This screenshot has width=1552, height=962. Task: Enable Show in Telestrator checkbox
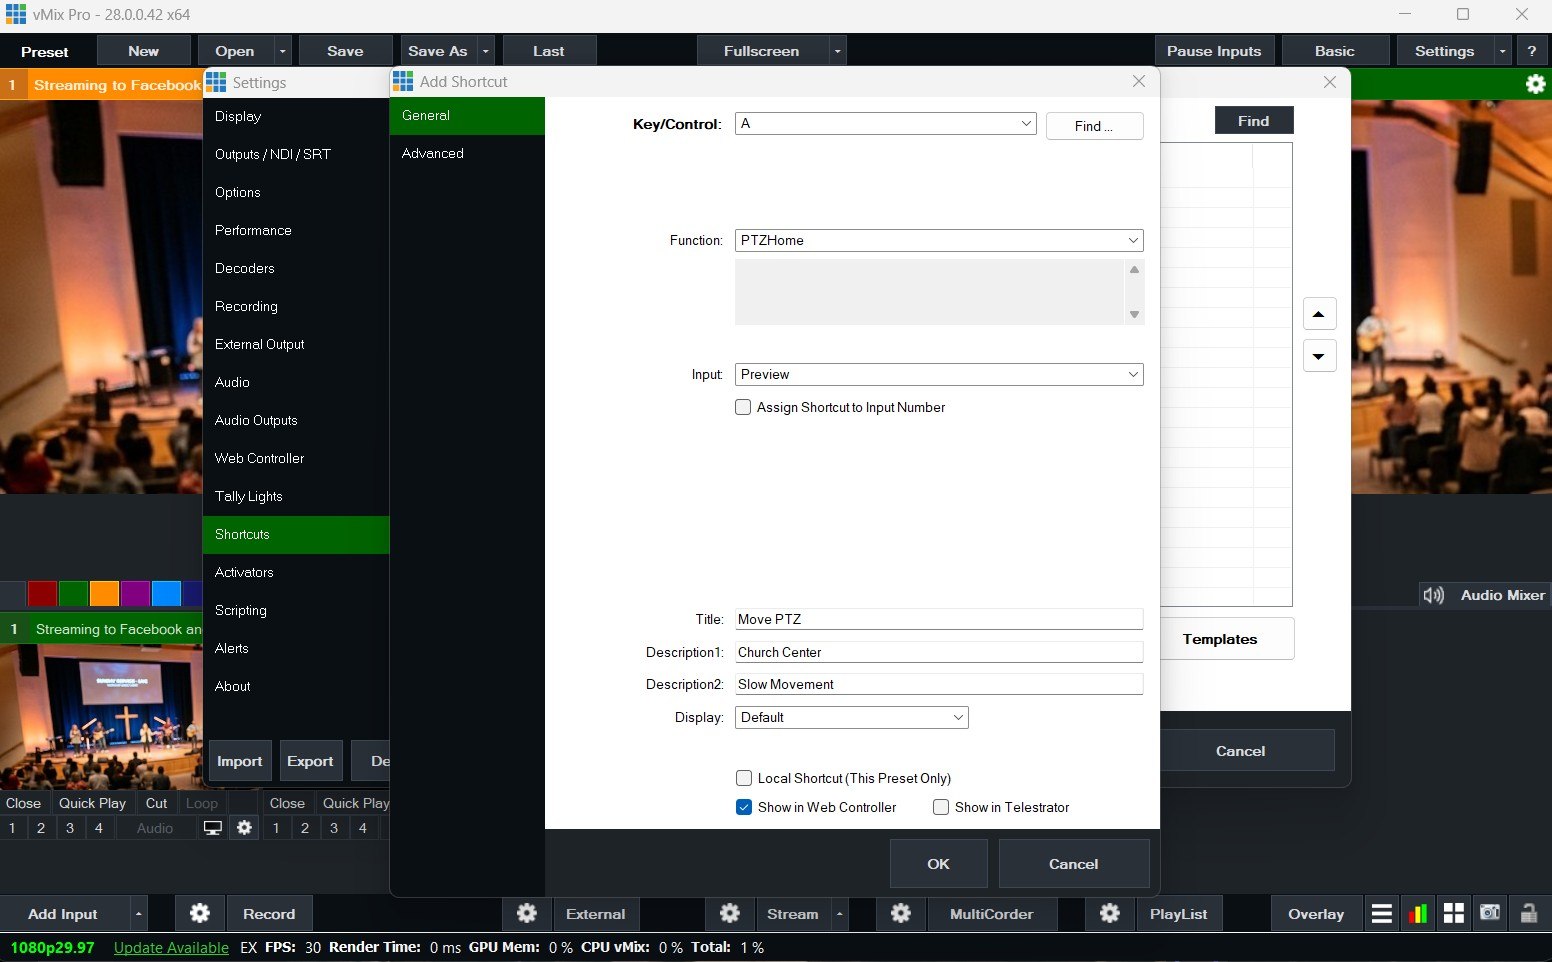(941, 807)
